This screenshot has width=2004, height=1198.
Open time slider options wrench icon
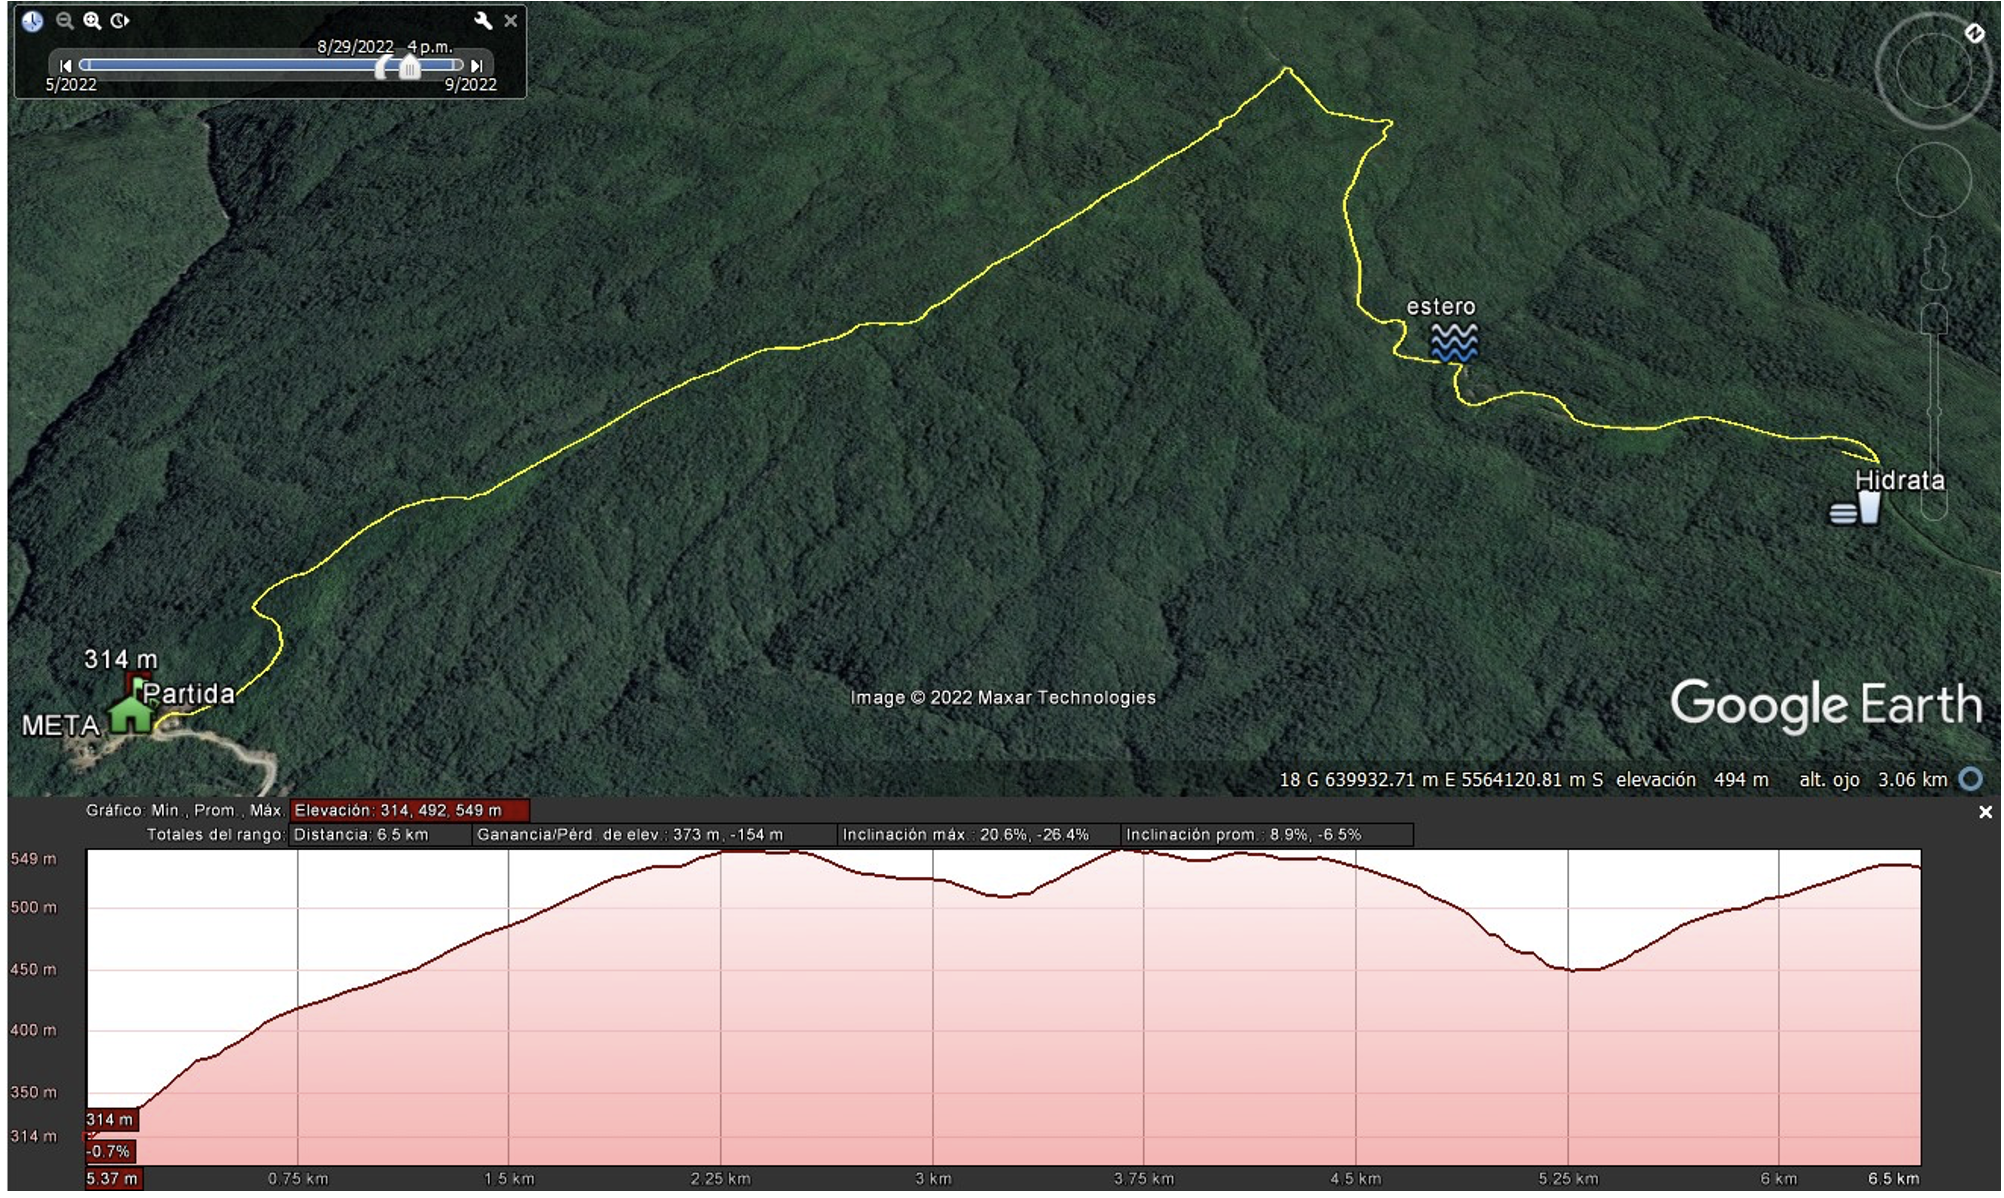pyautogui.click(x=483, y=20)
